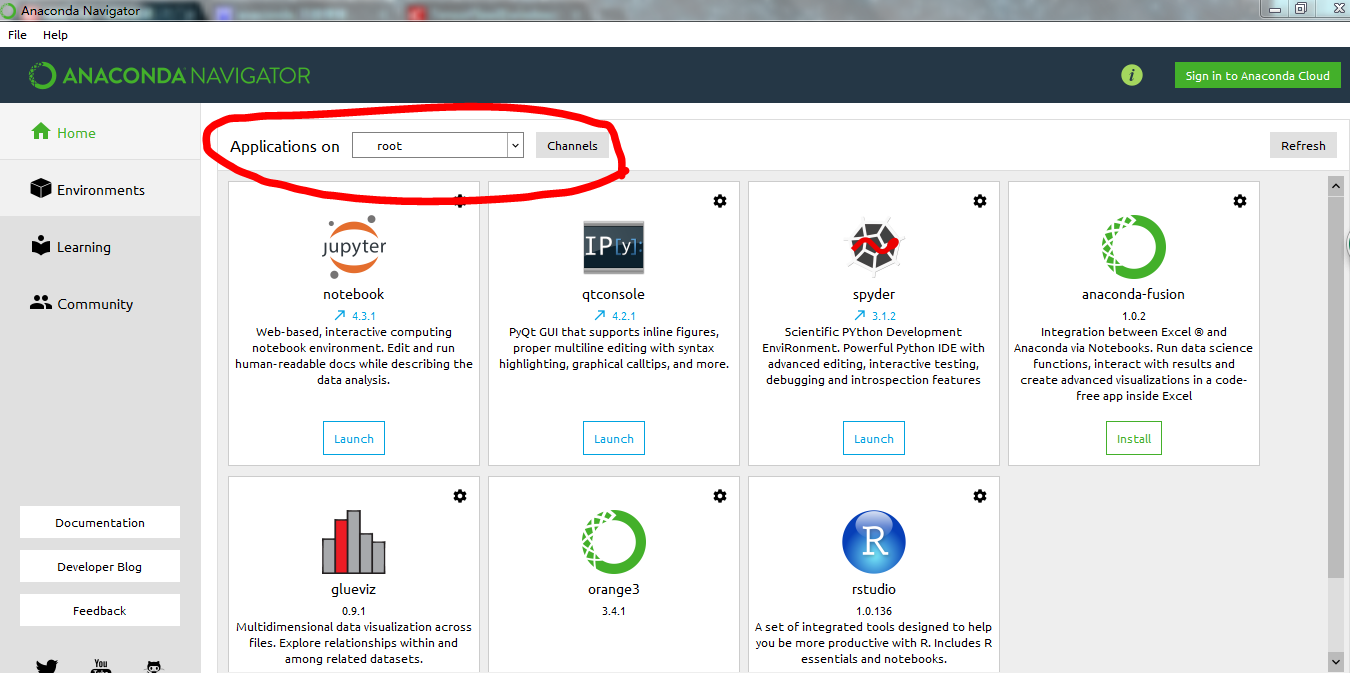Open the Developer Blog button

pyautogui.click(x=100, y=566)
